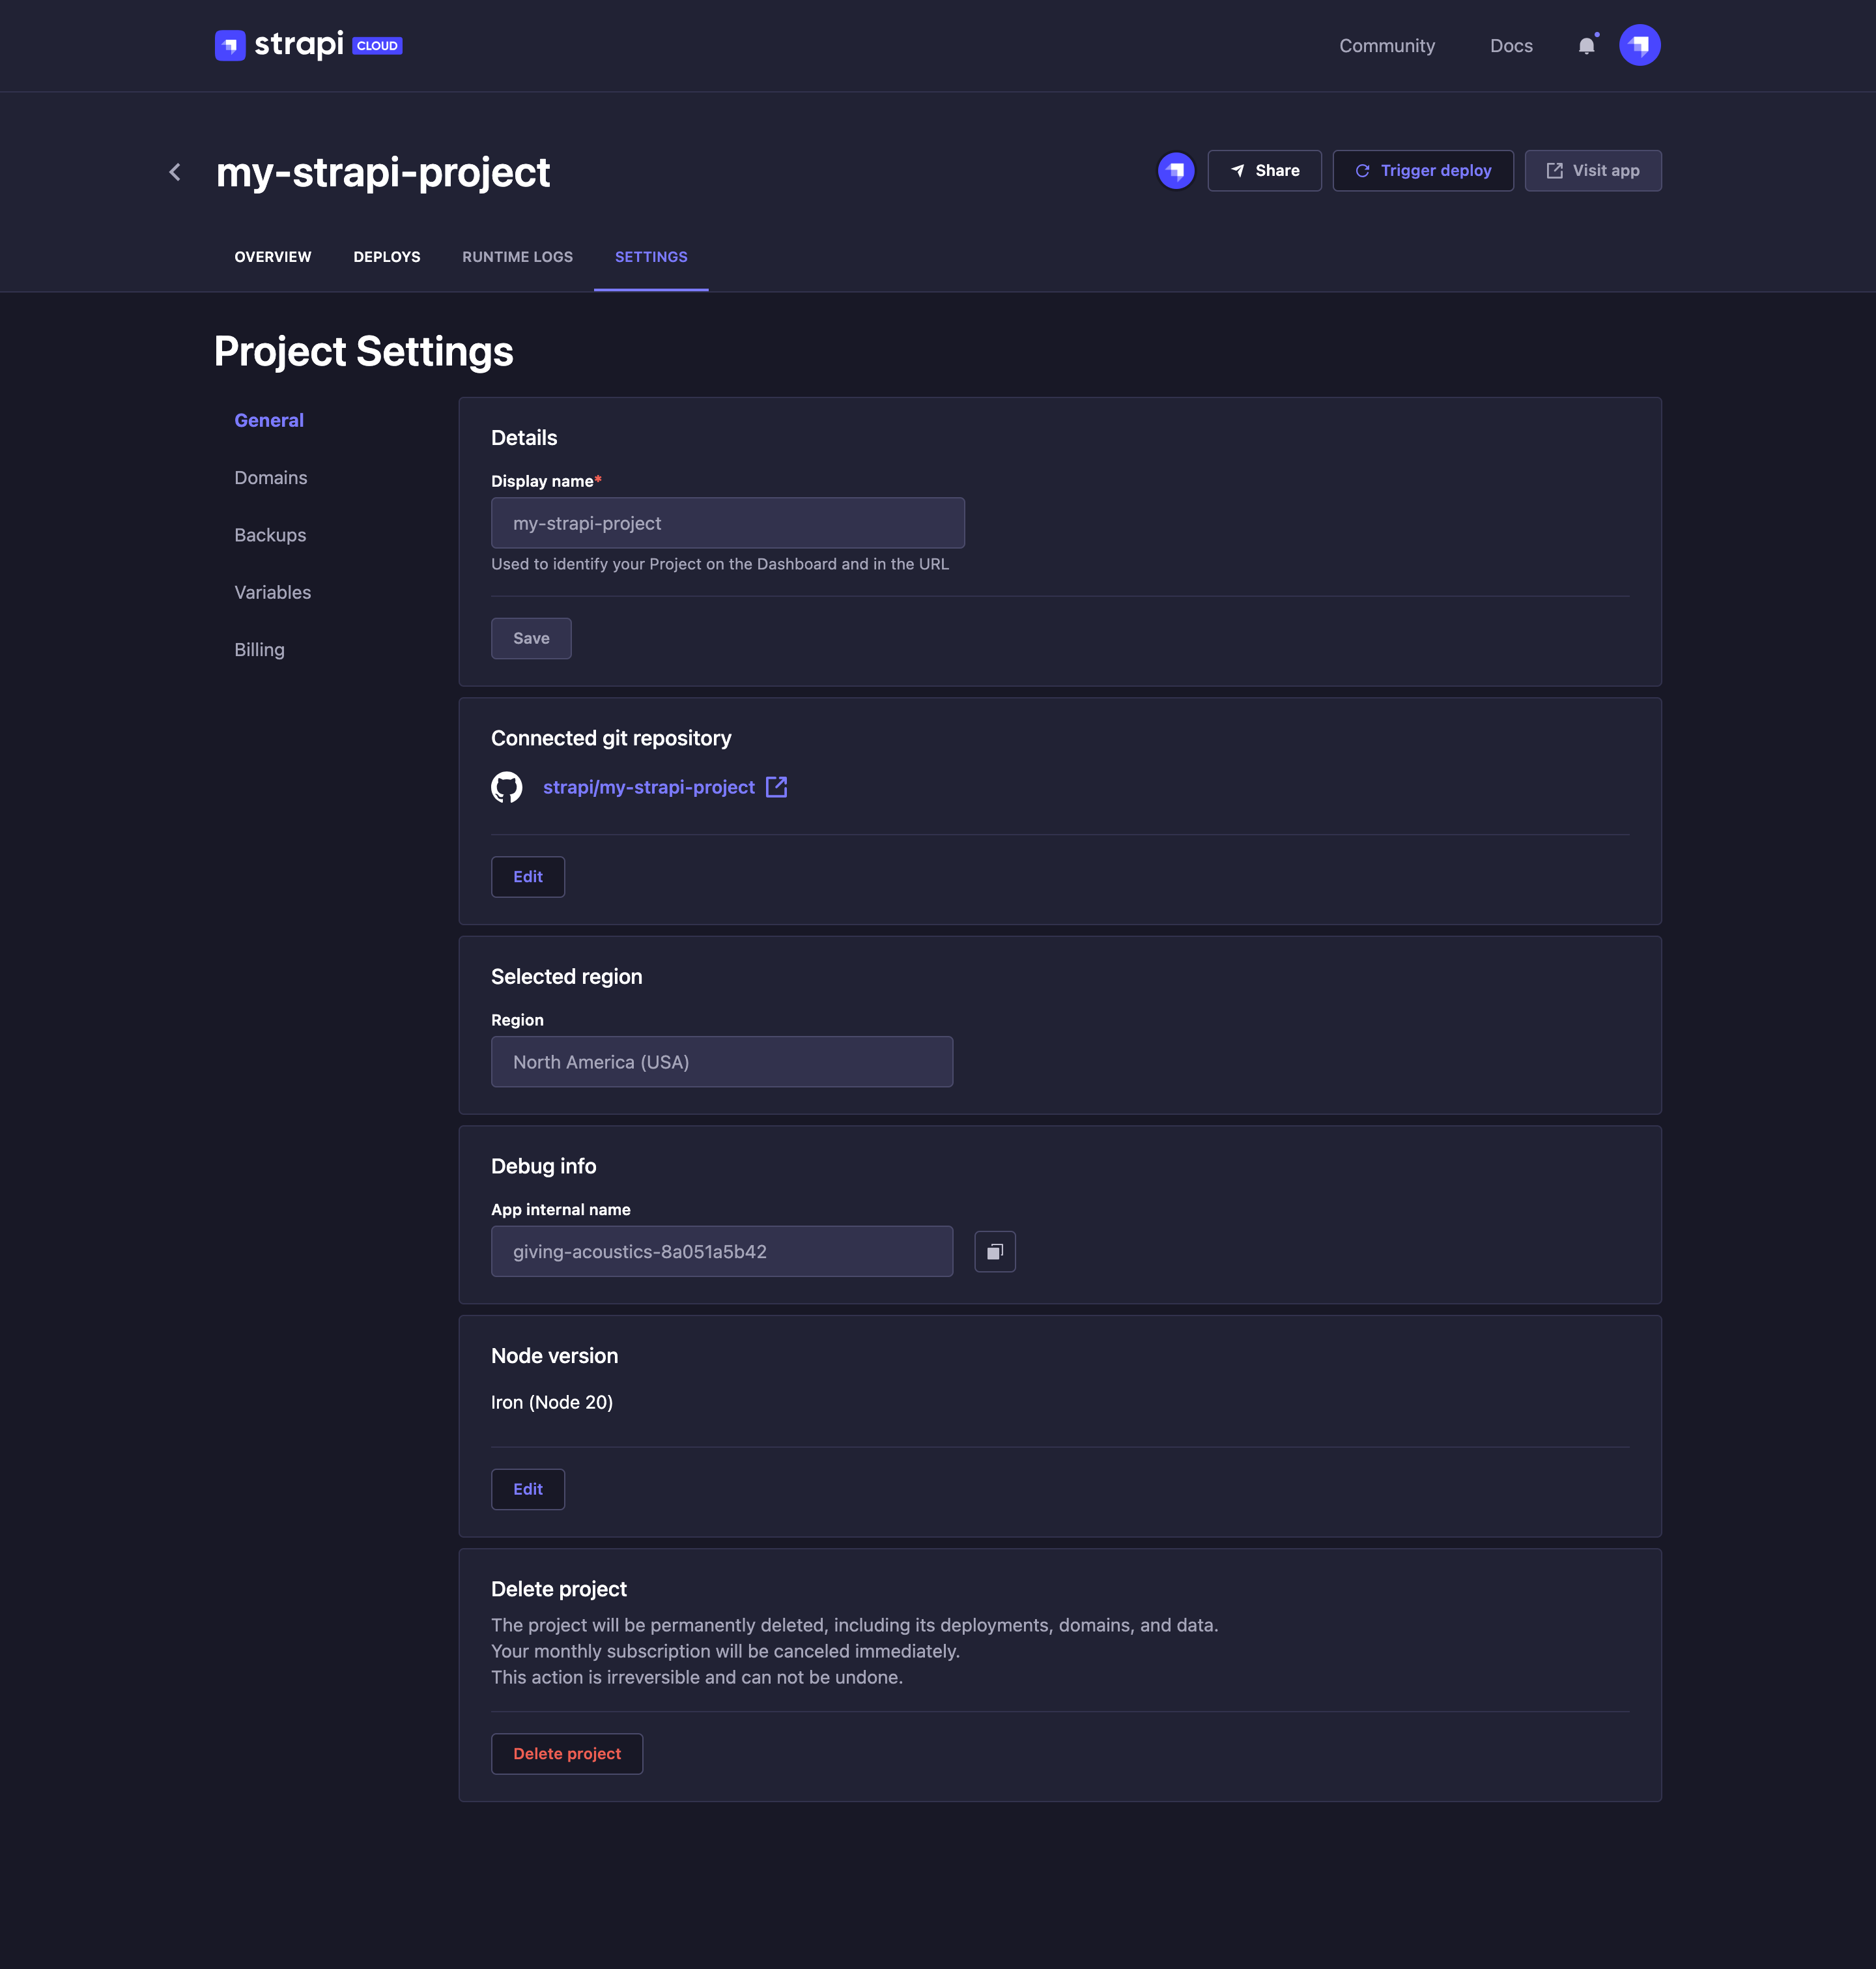Click the GitHub logo in Connected git repository
1876x1969 pixels.
508,787
